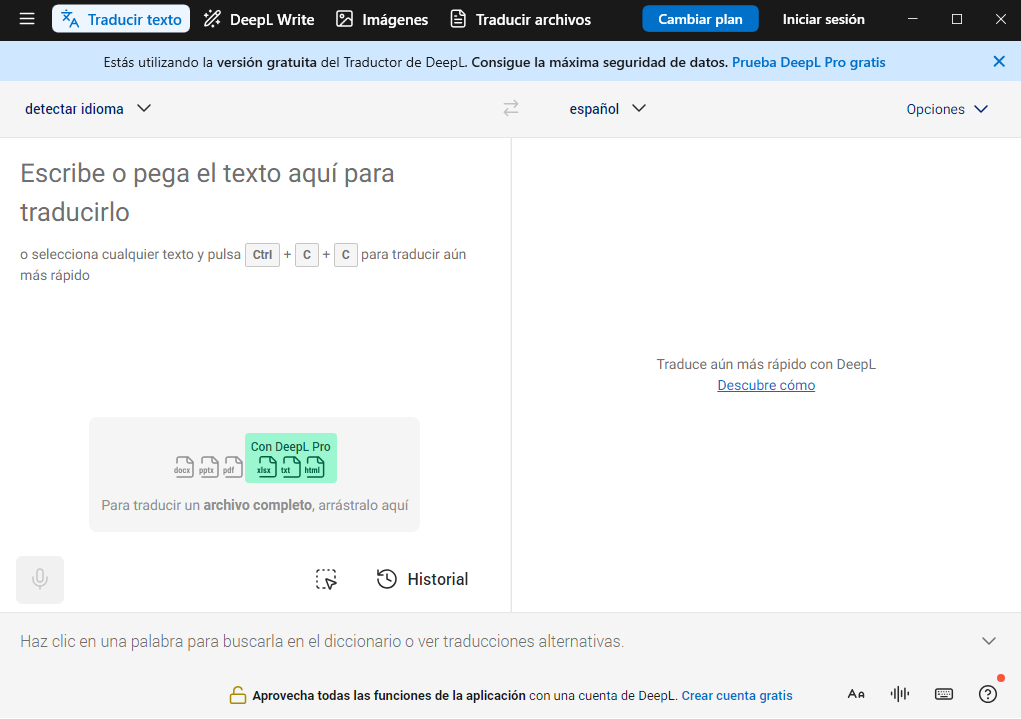This screenshot has width=1021, height=719.
Task: Click the microphone voice input button
Action: point(40,580)
